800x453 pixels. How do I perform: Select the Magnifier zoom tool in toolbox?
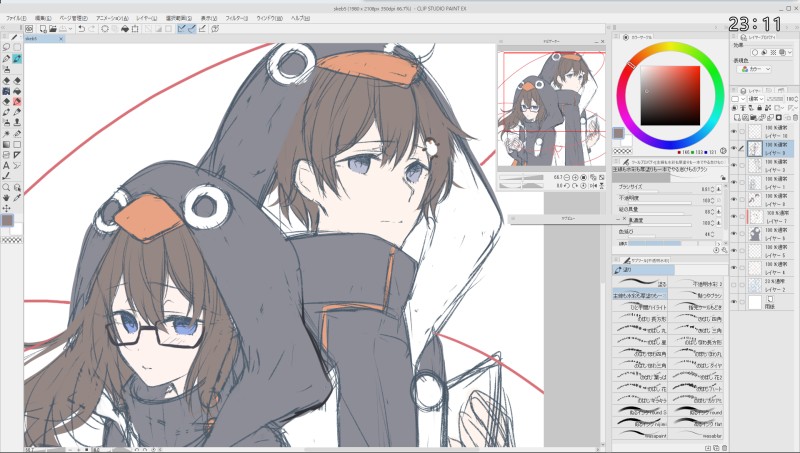click(6, 187)
